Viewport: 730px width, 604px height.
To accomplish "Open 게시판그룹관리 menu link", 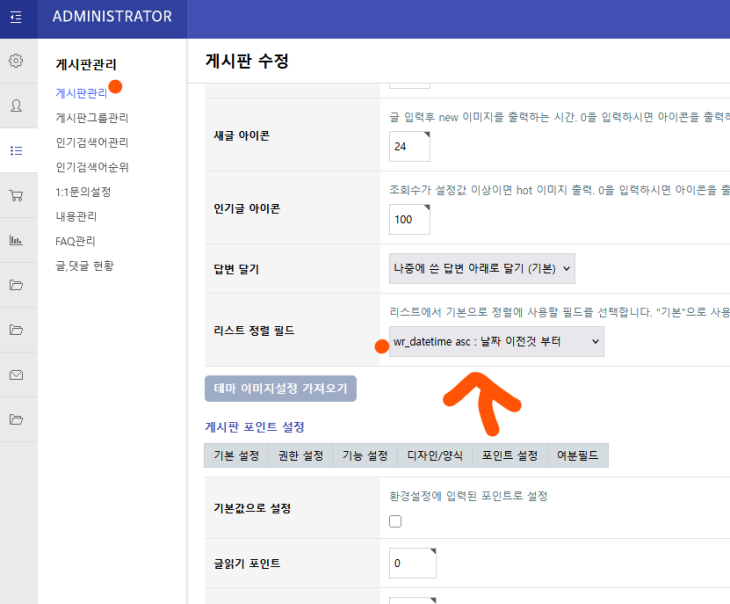I will click(92, 118).
